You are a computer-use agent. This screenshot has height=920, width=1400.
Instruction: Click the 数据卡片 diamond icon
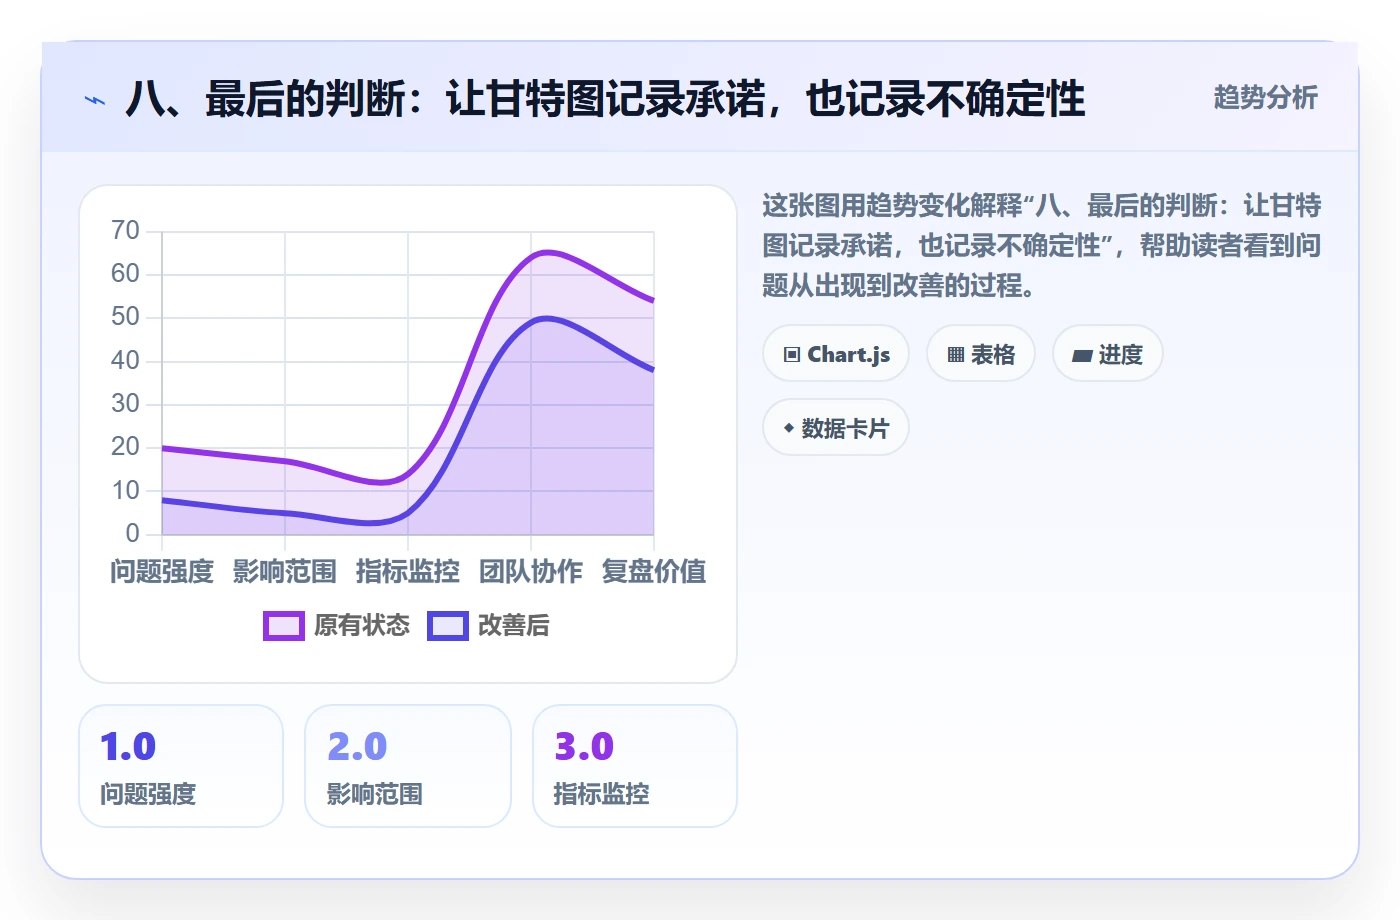[789, 429]
